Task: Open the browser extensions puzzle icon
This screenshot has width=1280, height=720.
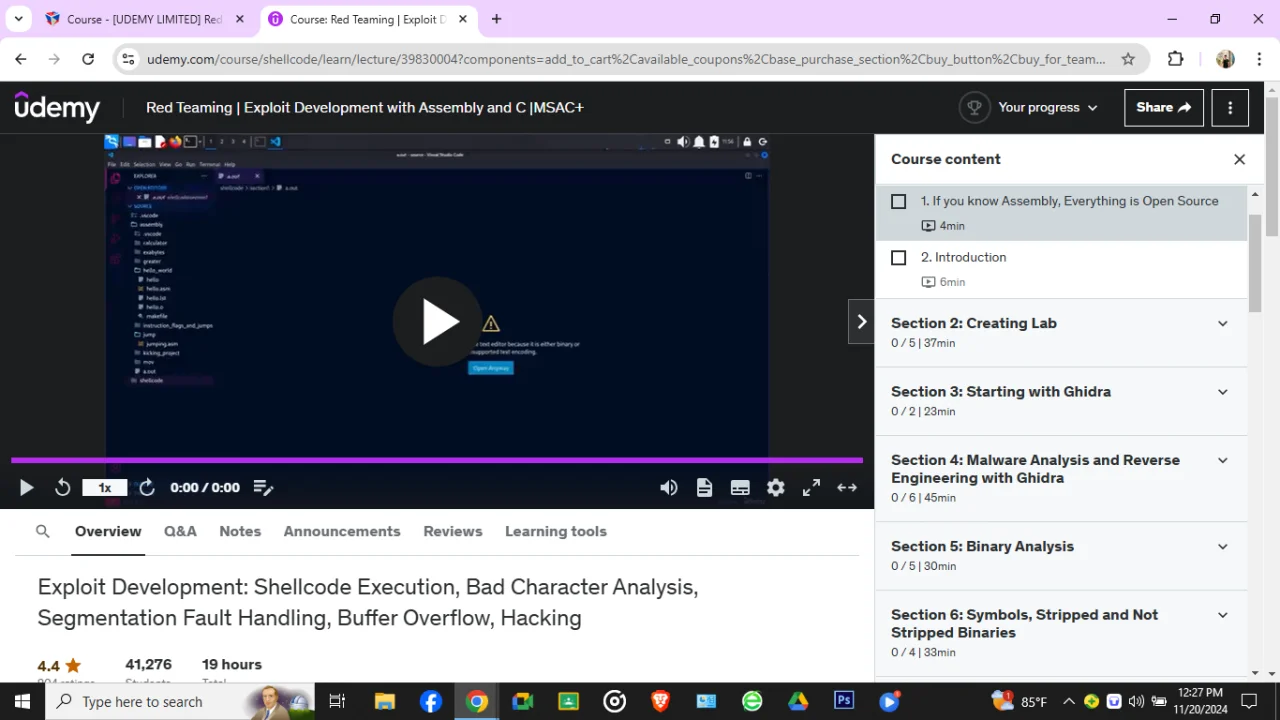Action: [1176, 59]
